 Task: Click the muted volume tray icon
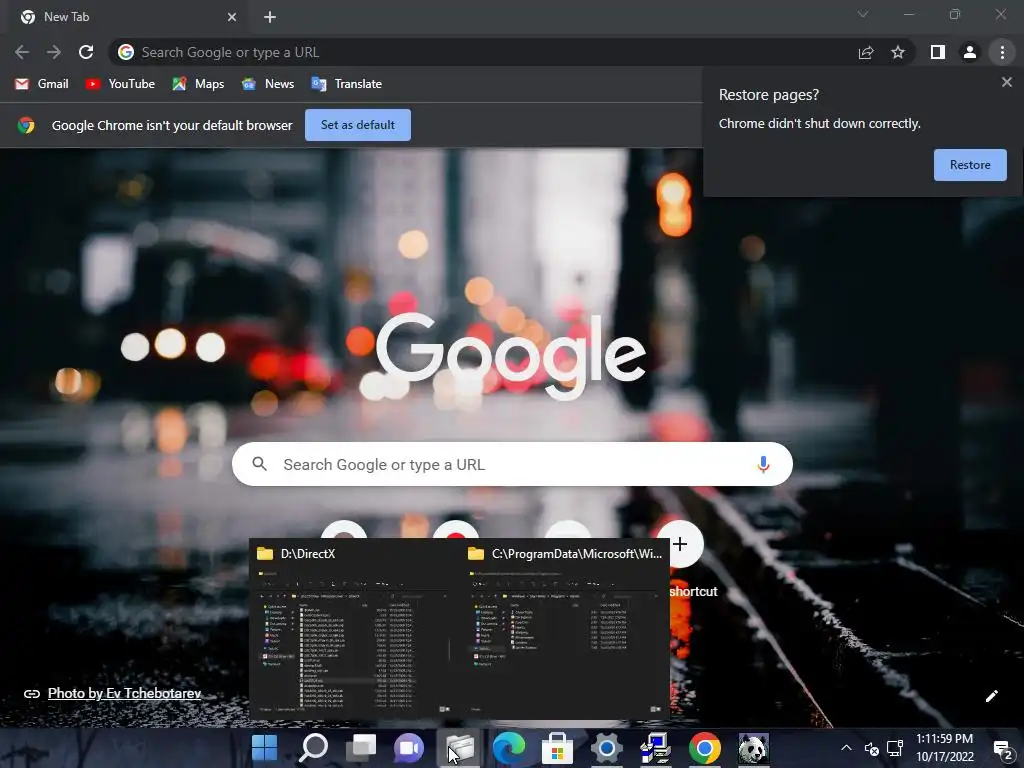[x=871, y=748]
